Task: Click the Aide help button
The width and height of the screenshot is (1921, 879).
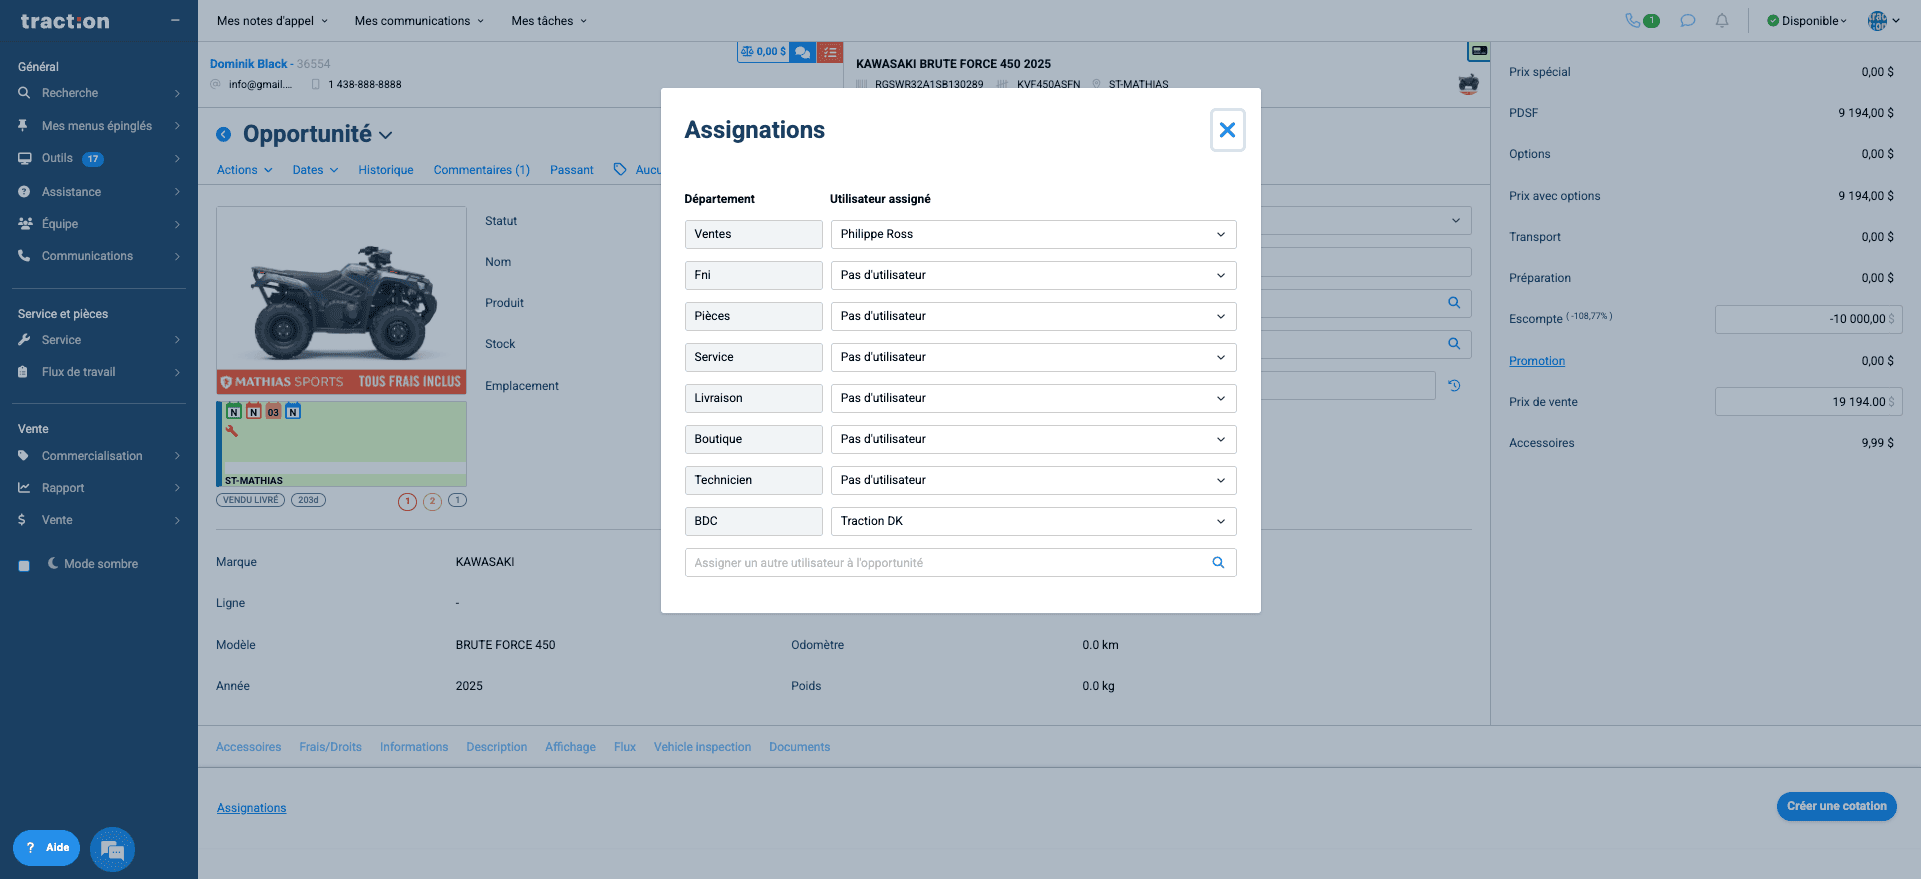Action: point(47,848)
